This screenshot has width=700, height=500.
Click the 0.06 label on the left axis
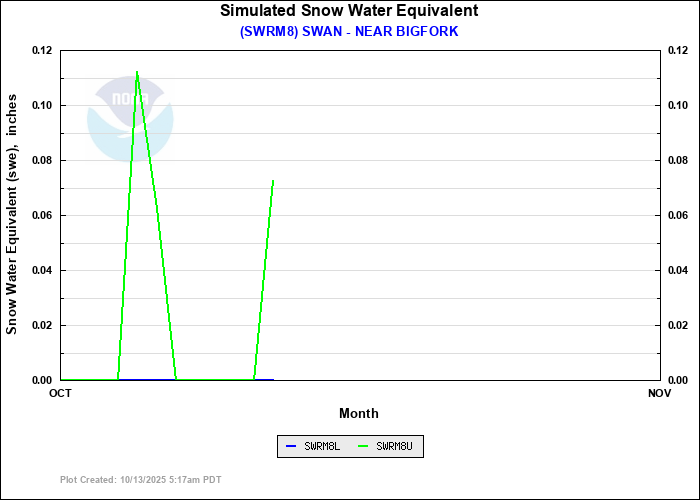point(41,215)
